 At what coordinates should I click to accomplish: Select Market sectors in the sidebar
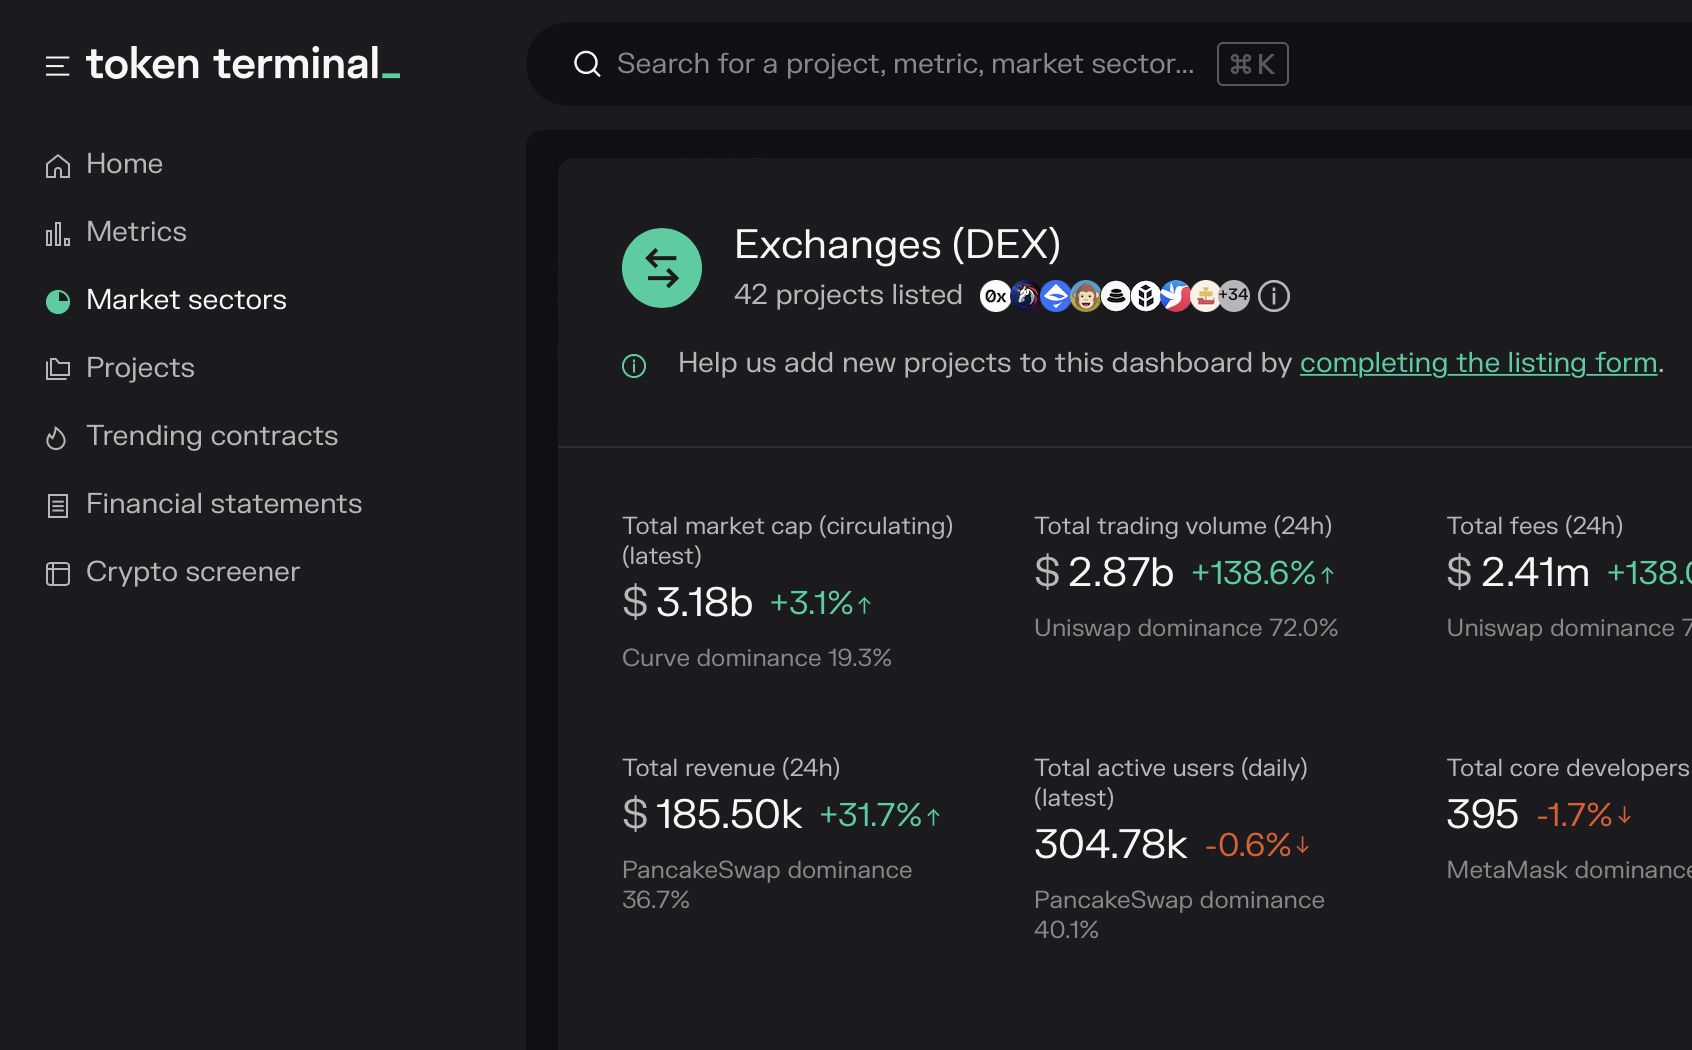coord(186,300)
